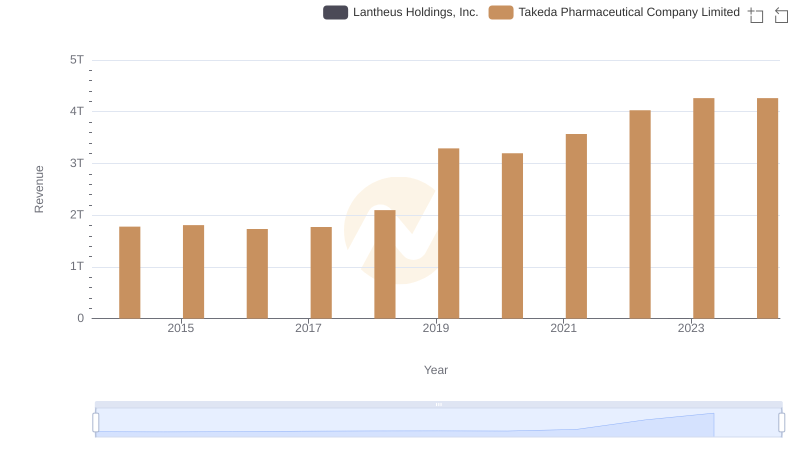Click the left handle of the zoom slider
The image size is (800, 461).
pyautogui.click(x=95, y=423)
